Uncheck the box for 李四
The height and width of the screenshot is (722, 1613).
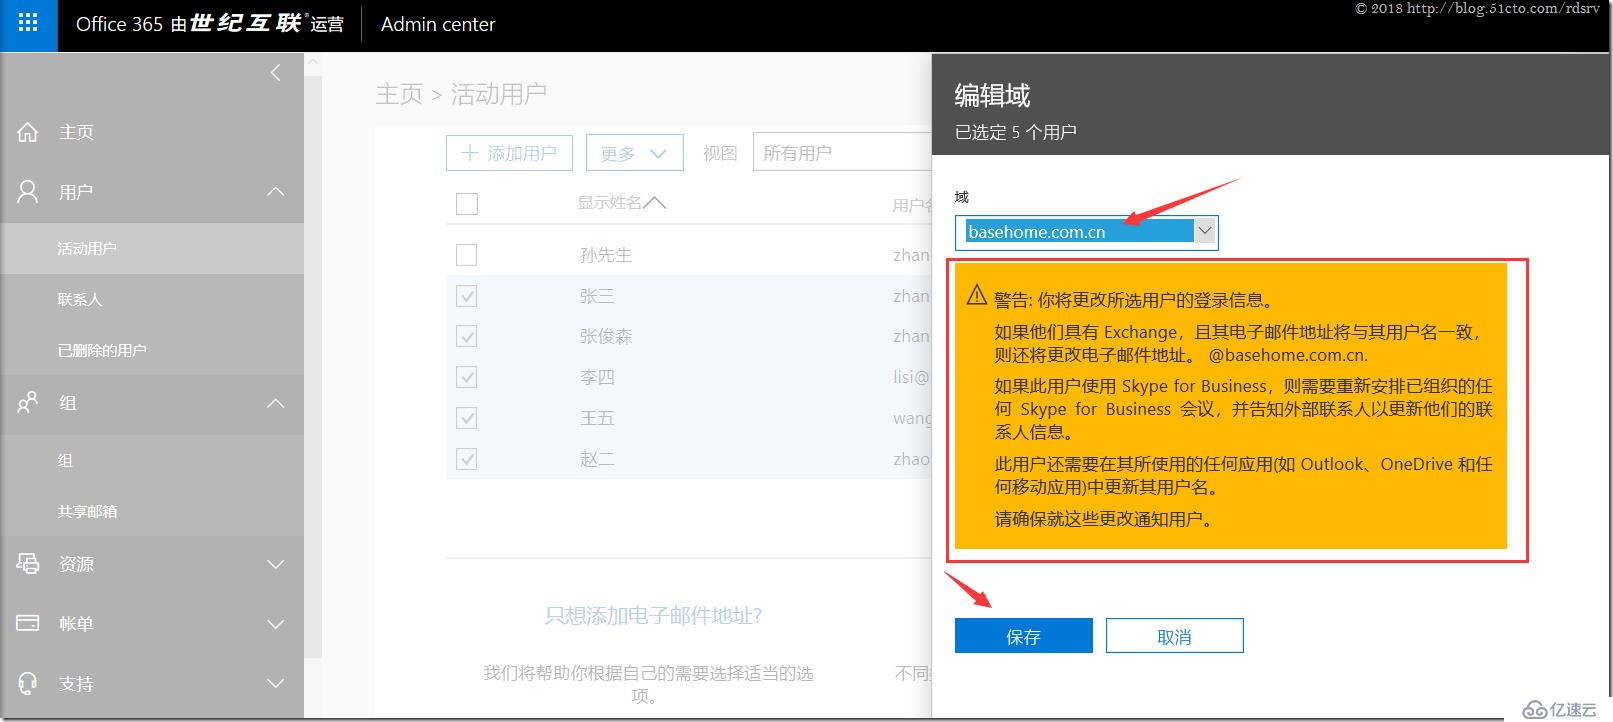[x=467, y=377]
